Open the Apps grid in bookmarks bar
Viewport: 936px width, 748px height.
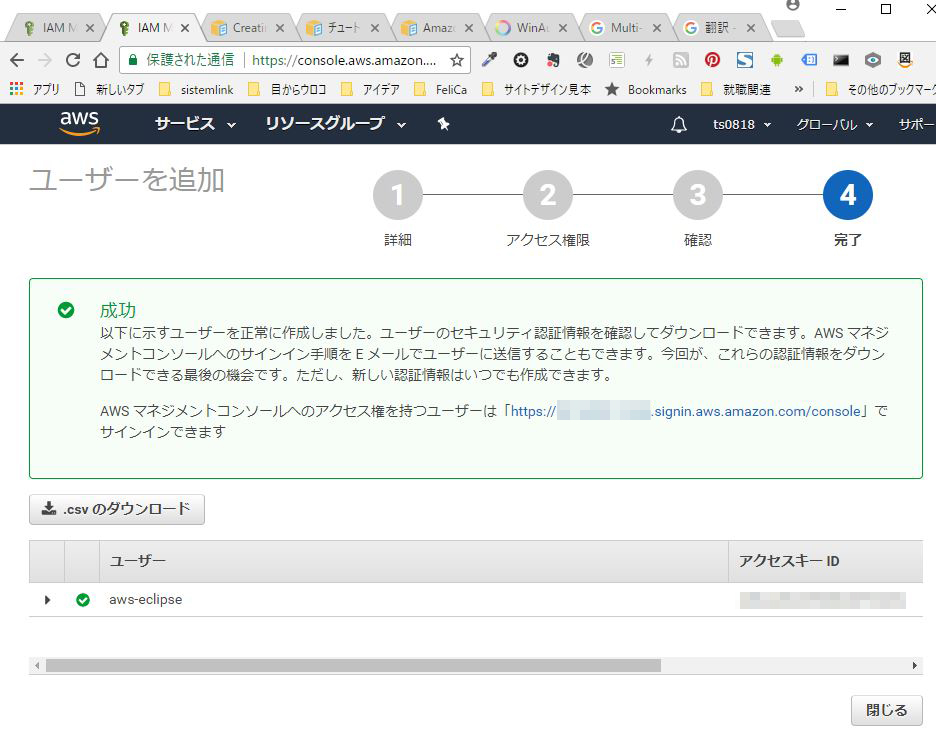17,89
